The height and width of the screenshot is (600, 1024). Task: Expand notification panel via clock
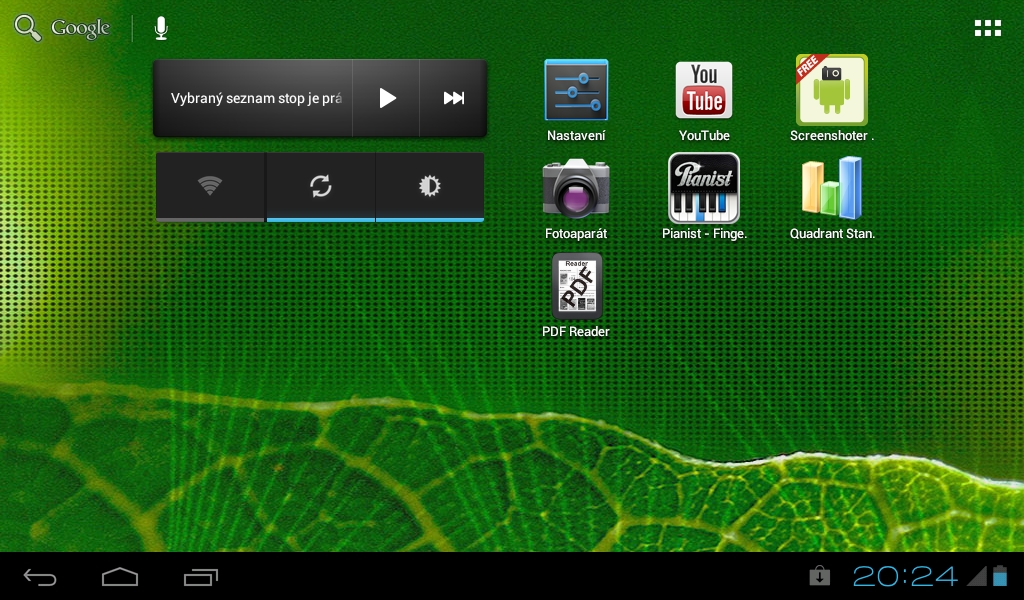point(904,576)
